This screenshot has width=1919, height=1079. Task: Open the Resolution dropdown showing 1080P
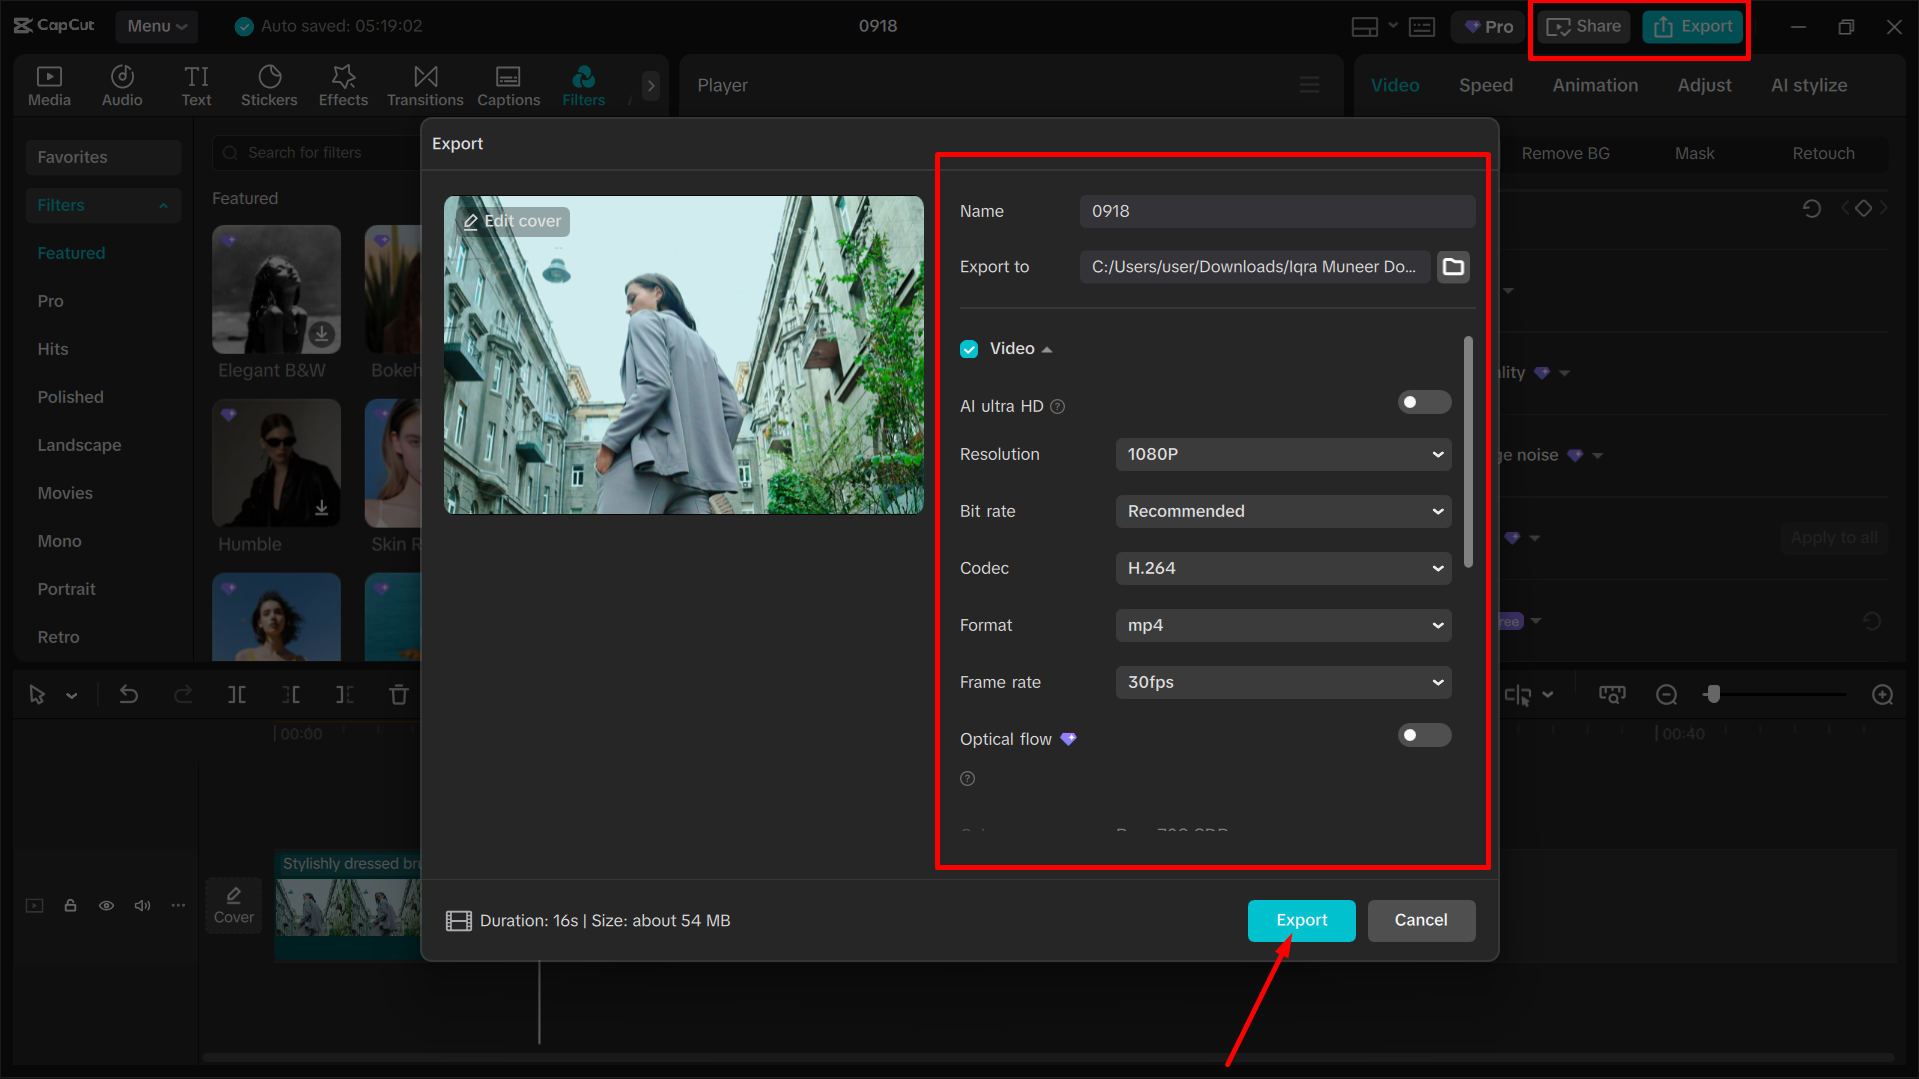(x=1283, y=454)
